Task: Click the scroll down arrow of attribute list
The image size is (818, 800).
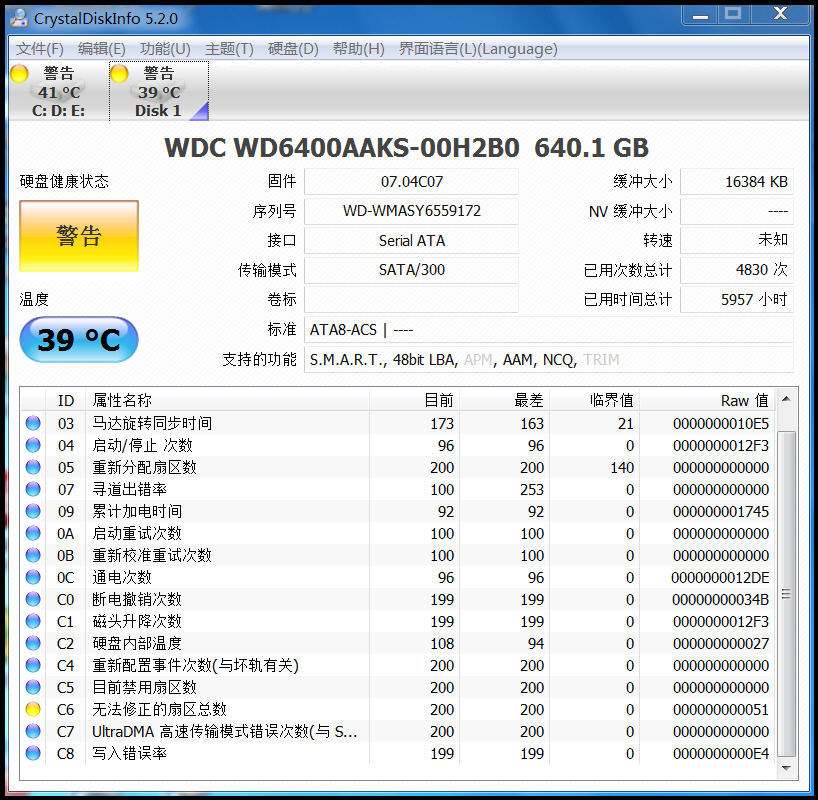Action: coord(786,768)
